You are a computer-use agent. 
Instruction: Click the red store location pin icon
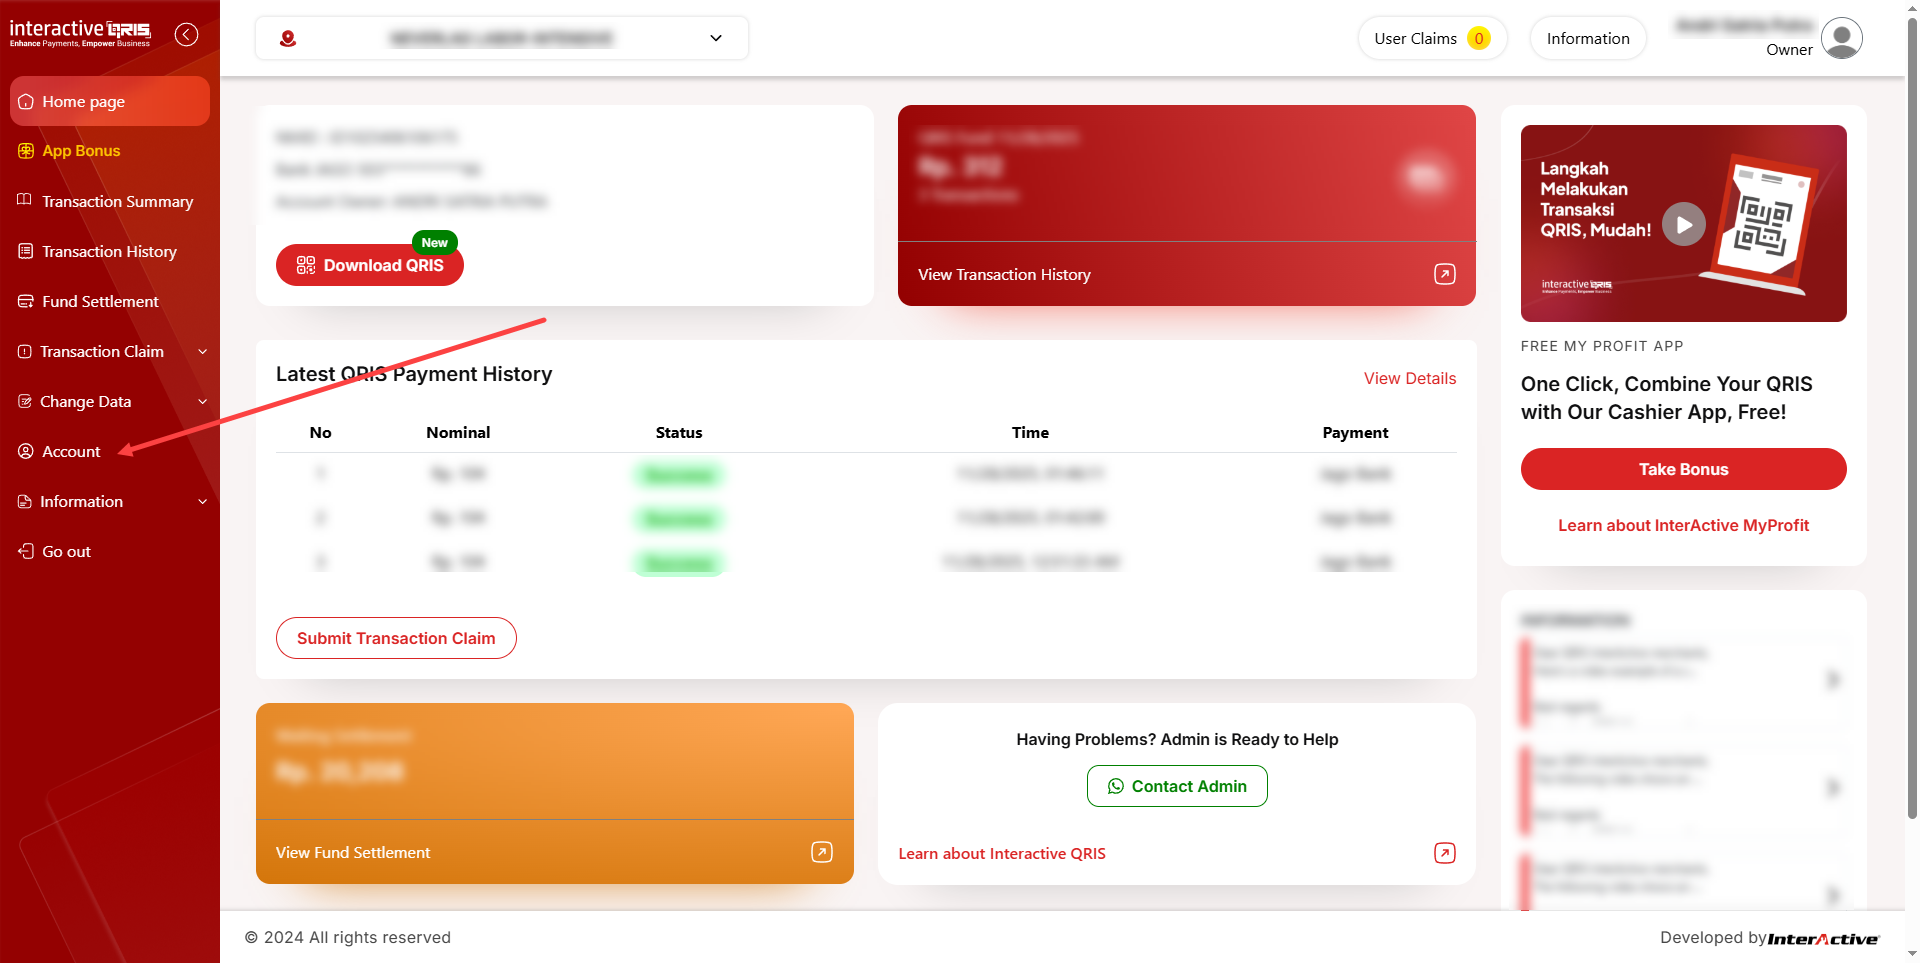coord(288,39)
